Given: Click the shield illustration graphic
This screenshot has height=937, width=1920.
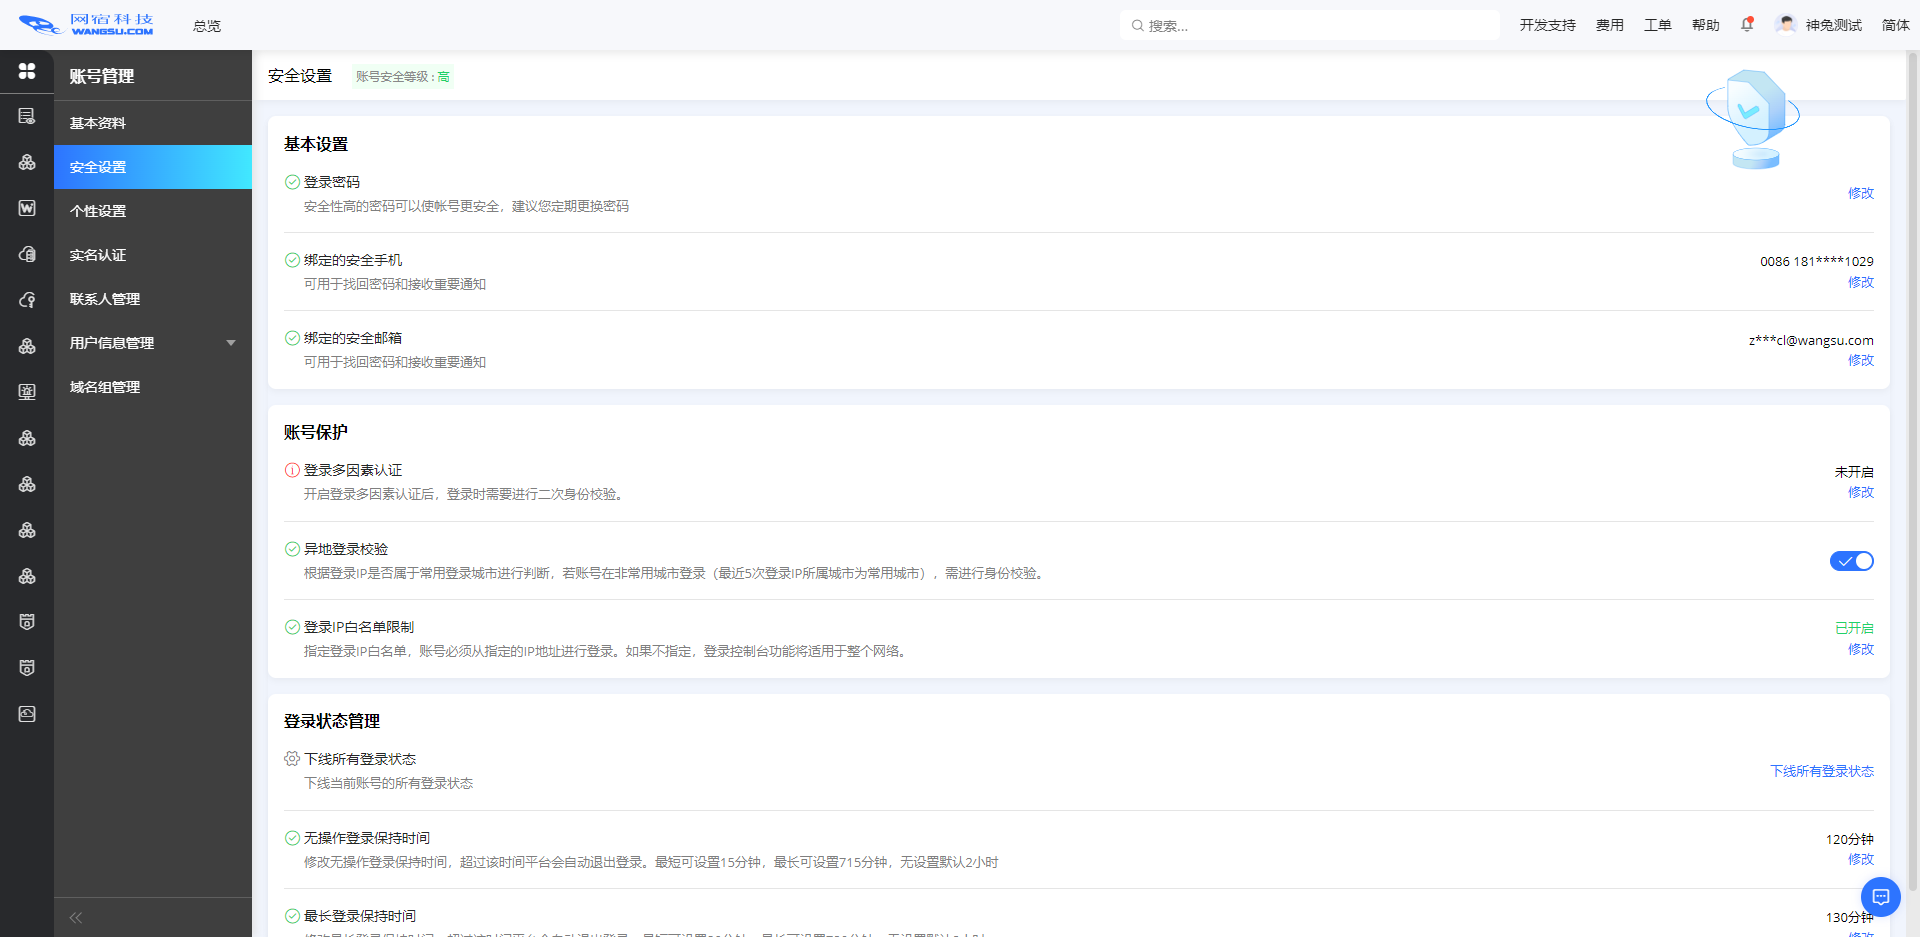Looking at the screenshot, I should [1753, 119].
